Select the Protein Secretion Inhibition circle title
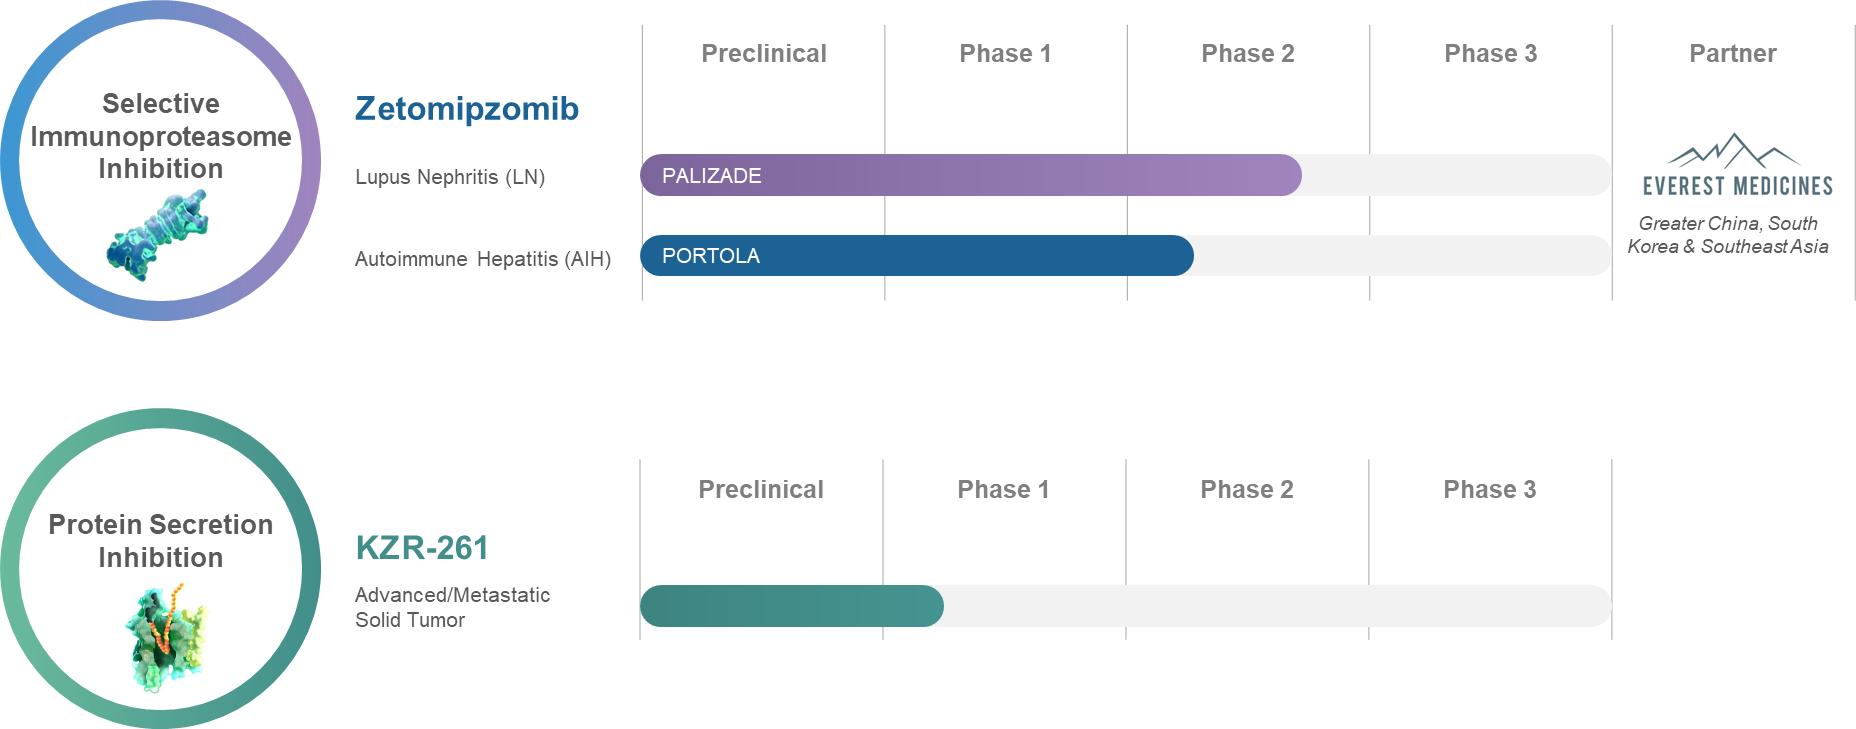1856x729 pixels. (160, 540)
